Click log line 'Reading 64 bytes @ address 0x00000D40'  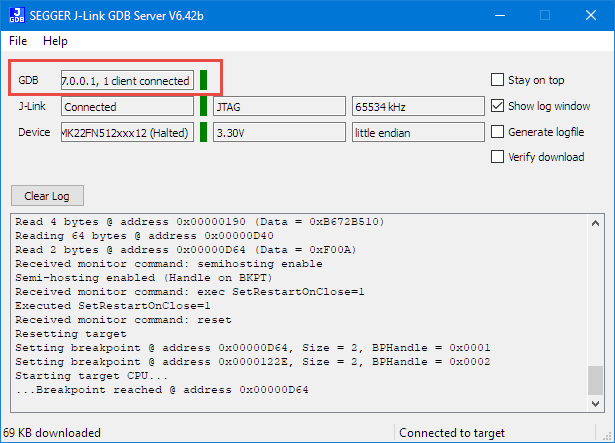(x=144, y=236)
